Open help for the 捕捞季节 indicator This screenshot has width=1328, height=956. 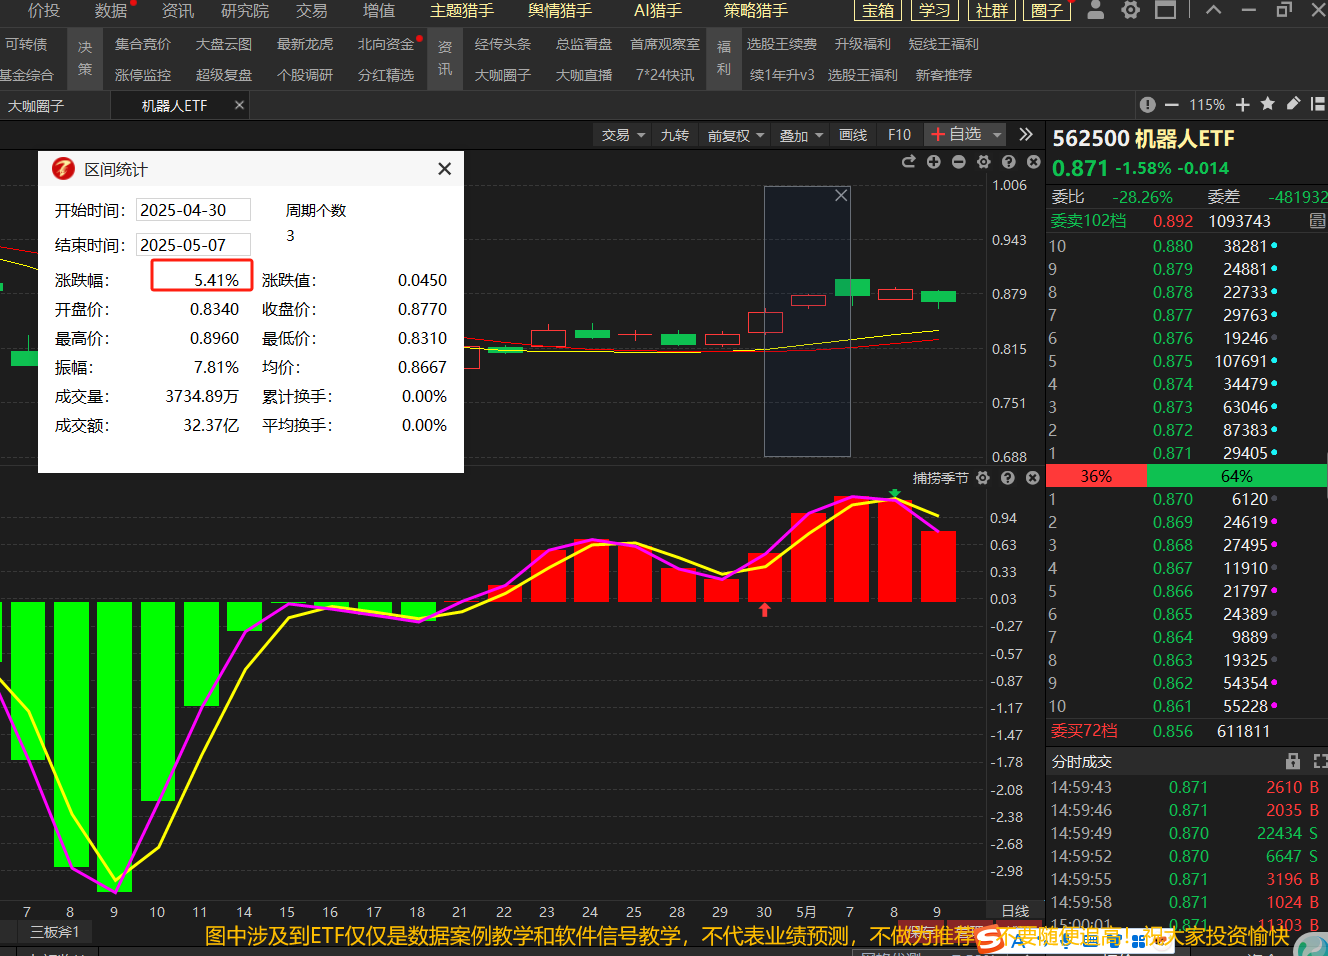[x=1008, y=478]
